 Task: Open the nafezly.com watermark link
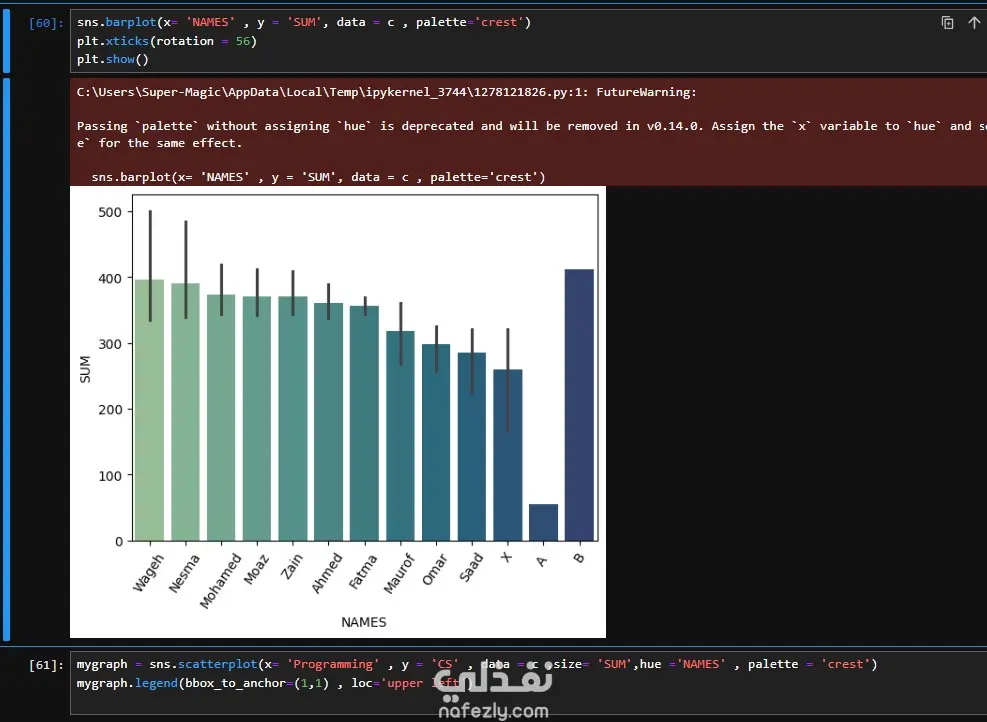[493, 711]
